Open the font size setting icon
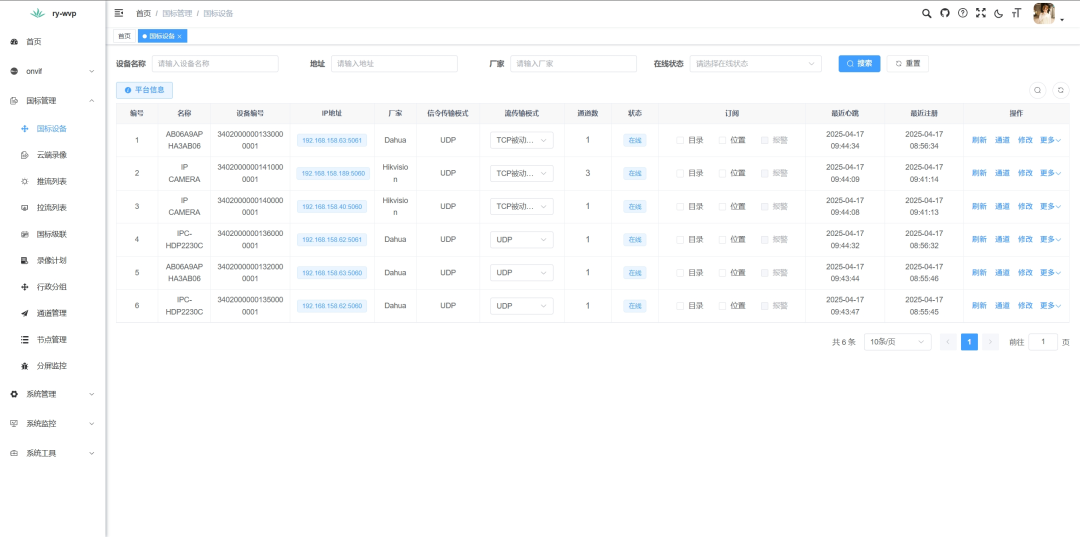The image size is (1080, 537). (x=1016, y=13)
